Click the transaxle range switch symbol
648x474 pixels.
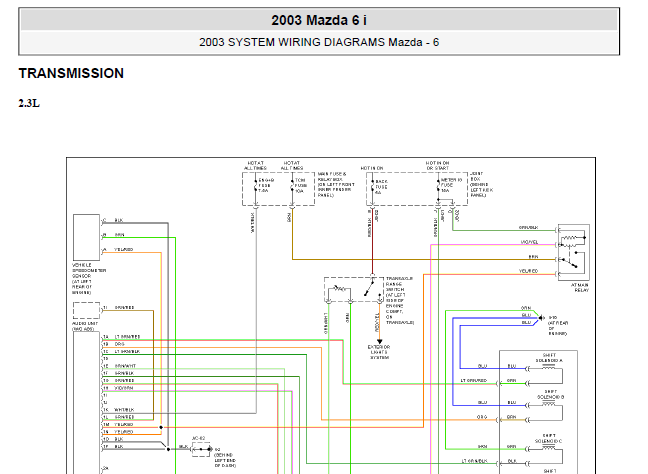click(354, 289)
